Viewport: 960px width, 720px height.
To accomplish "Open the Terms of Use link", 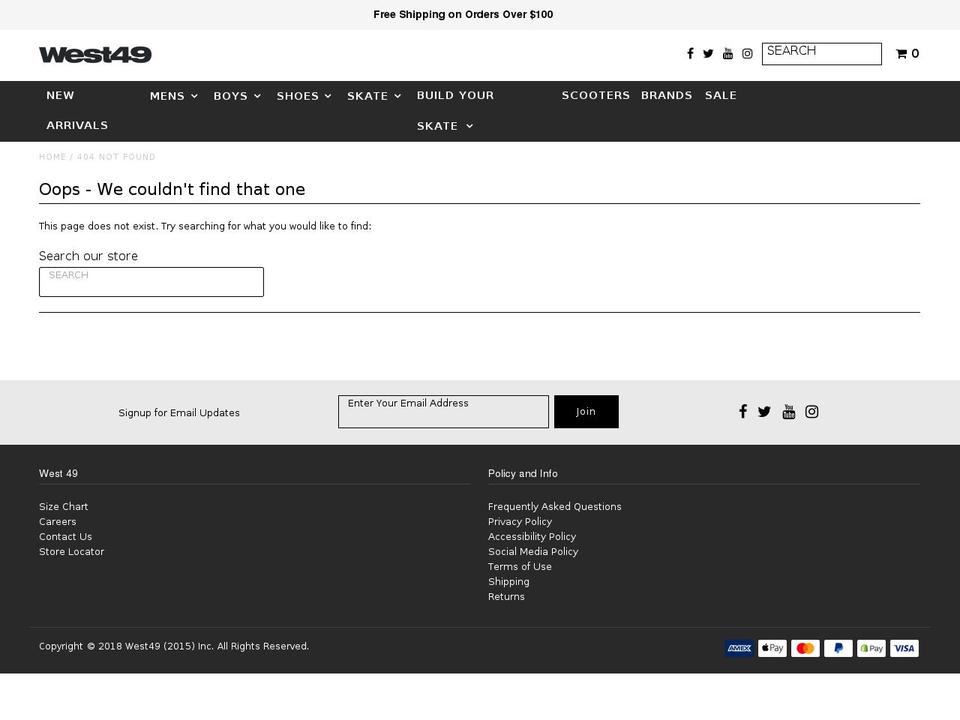I will [x=520, y=566].
